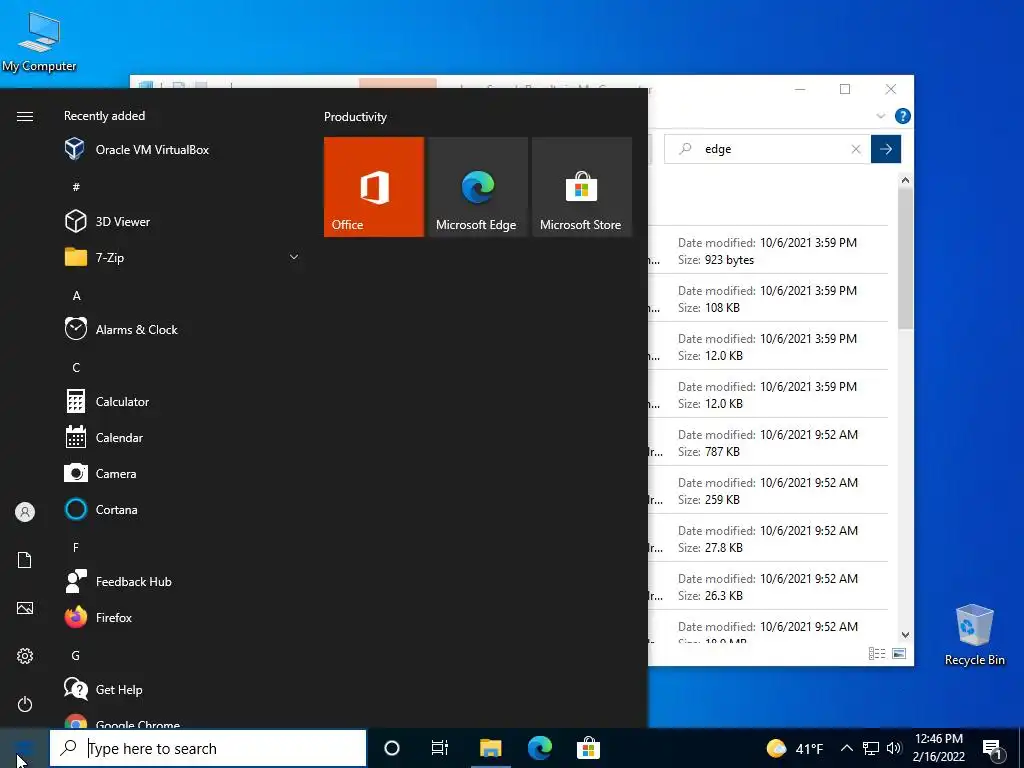The width and height of the screenshot is (1024, 768).
Task: Click the scrollbar up arrow in Explorer
Action: [905, 180]
